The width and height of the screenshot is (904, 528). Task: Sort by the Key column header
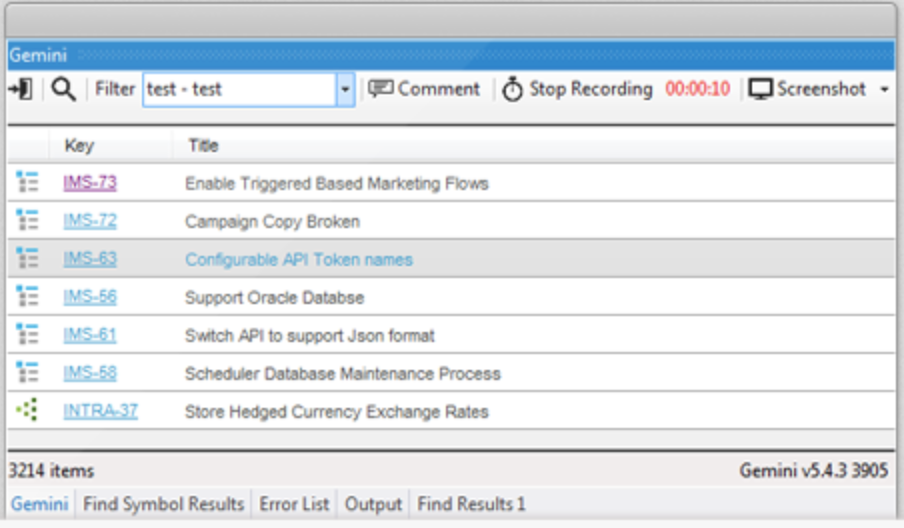point(79,145)
